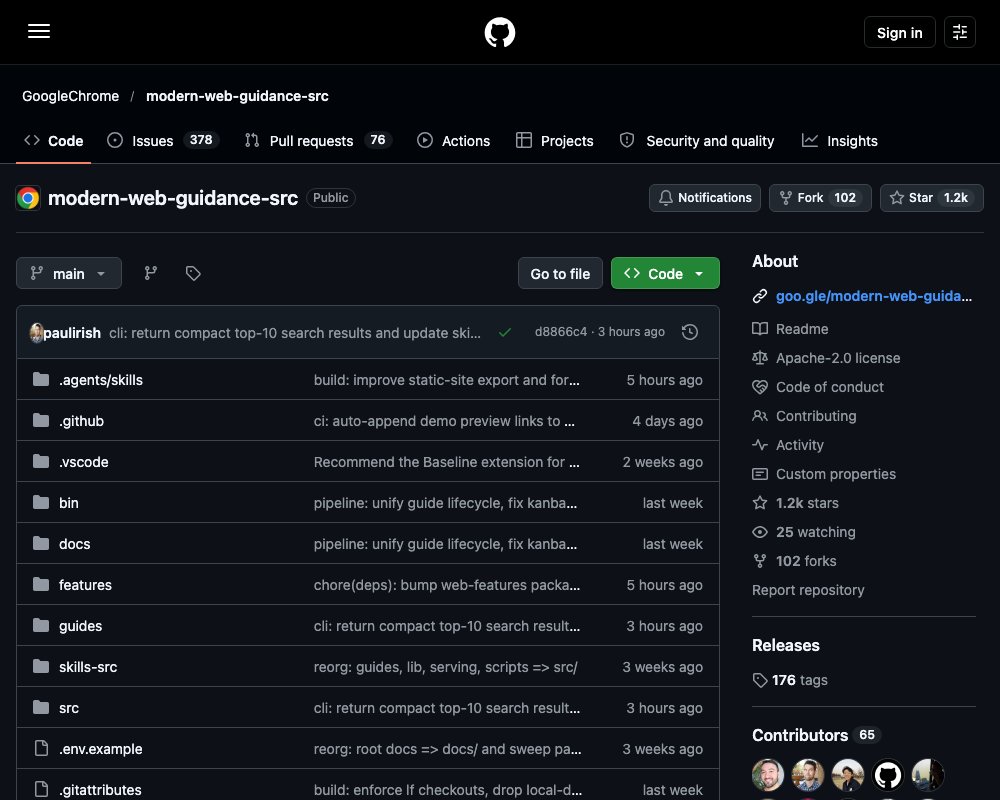
Task: View branches via the branch icon
Action: pos(151,273)
